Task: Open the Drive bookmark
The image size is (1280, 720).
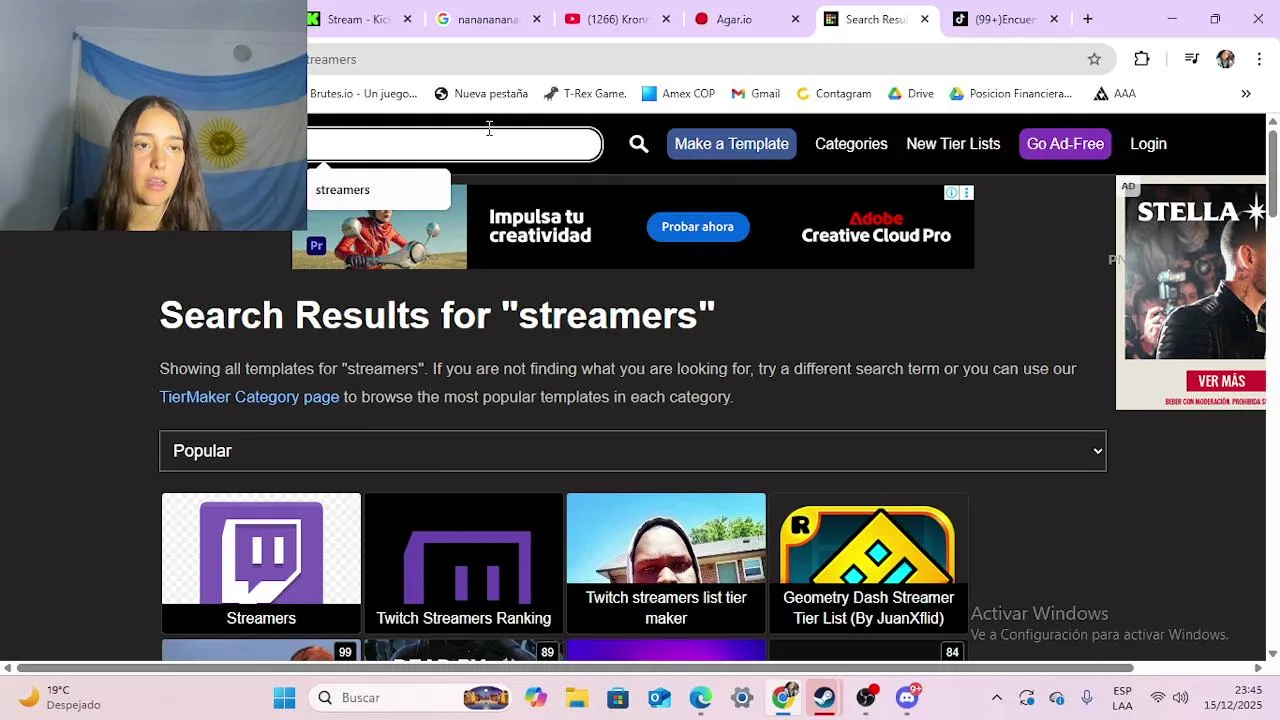Action: pyautogui.click(x=910, y=94)
